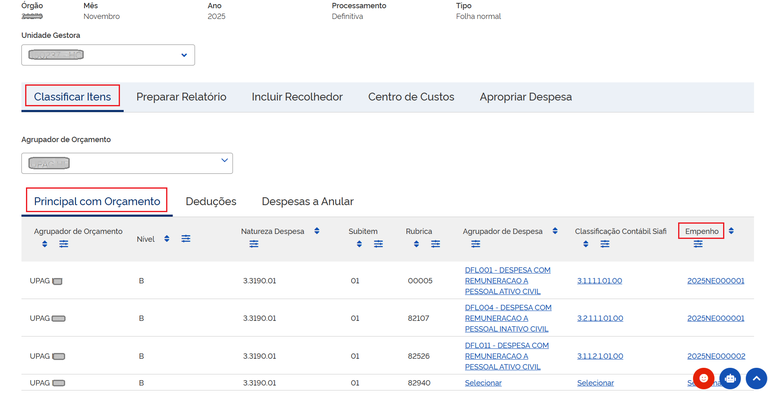Click the back-to-top arrow button
The width and height of the screenshot is (768, 395).
[x=756, y=378]
